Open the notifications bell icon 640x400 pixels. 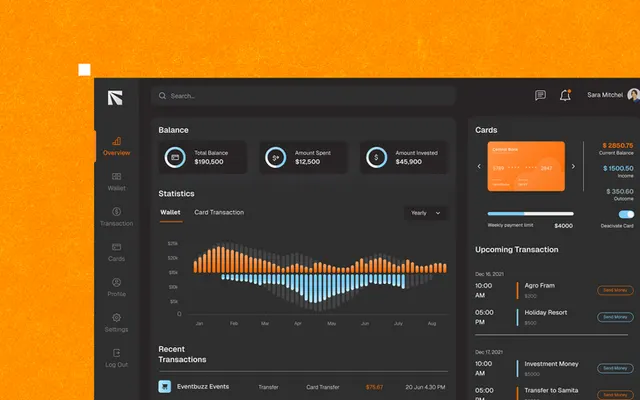(x=565, y=95)
